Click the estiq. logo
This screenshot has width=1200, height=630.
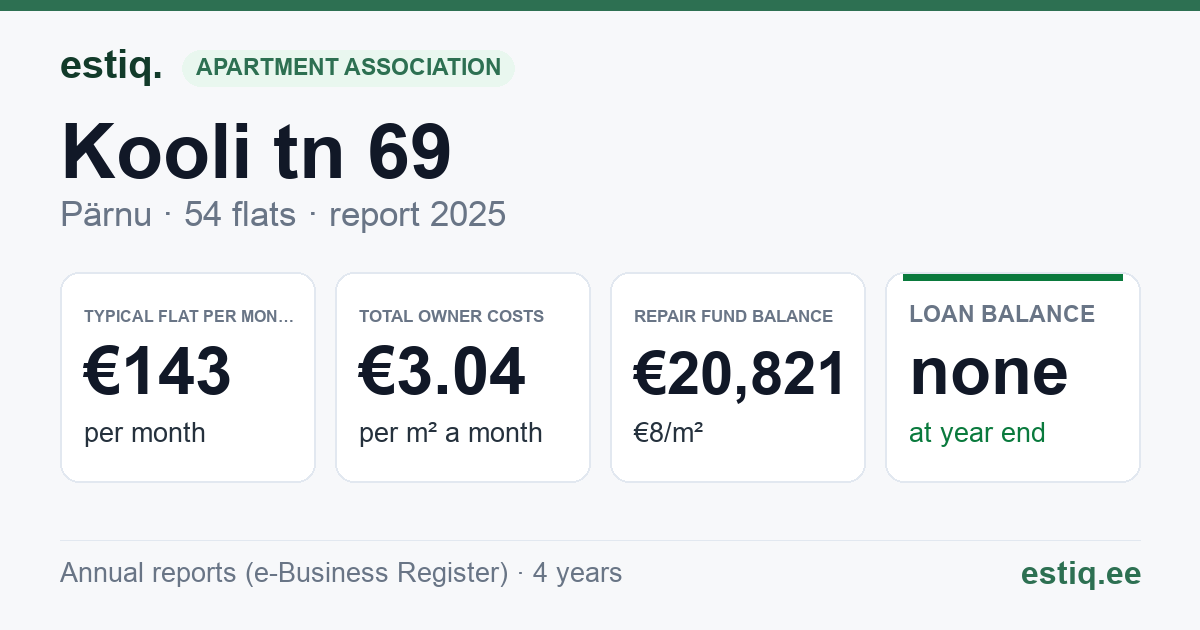click(x=111, y=66)
